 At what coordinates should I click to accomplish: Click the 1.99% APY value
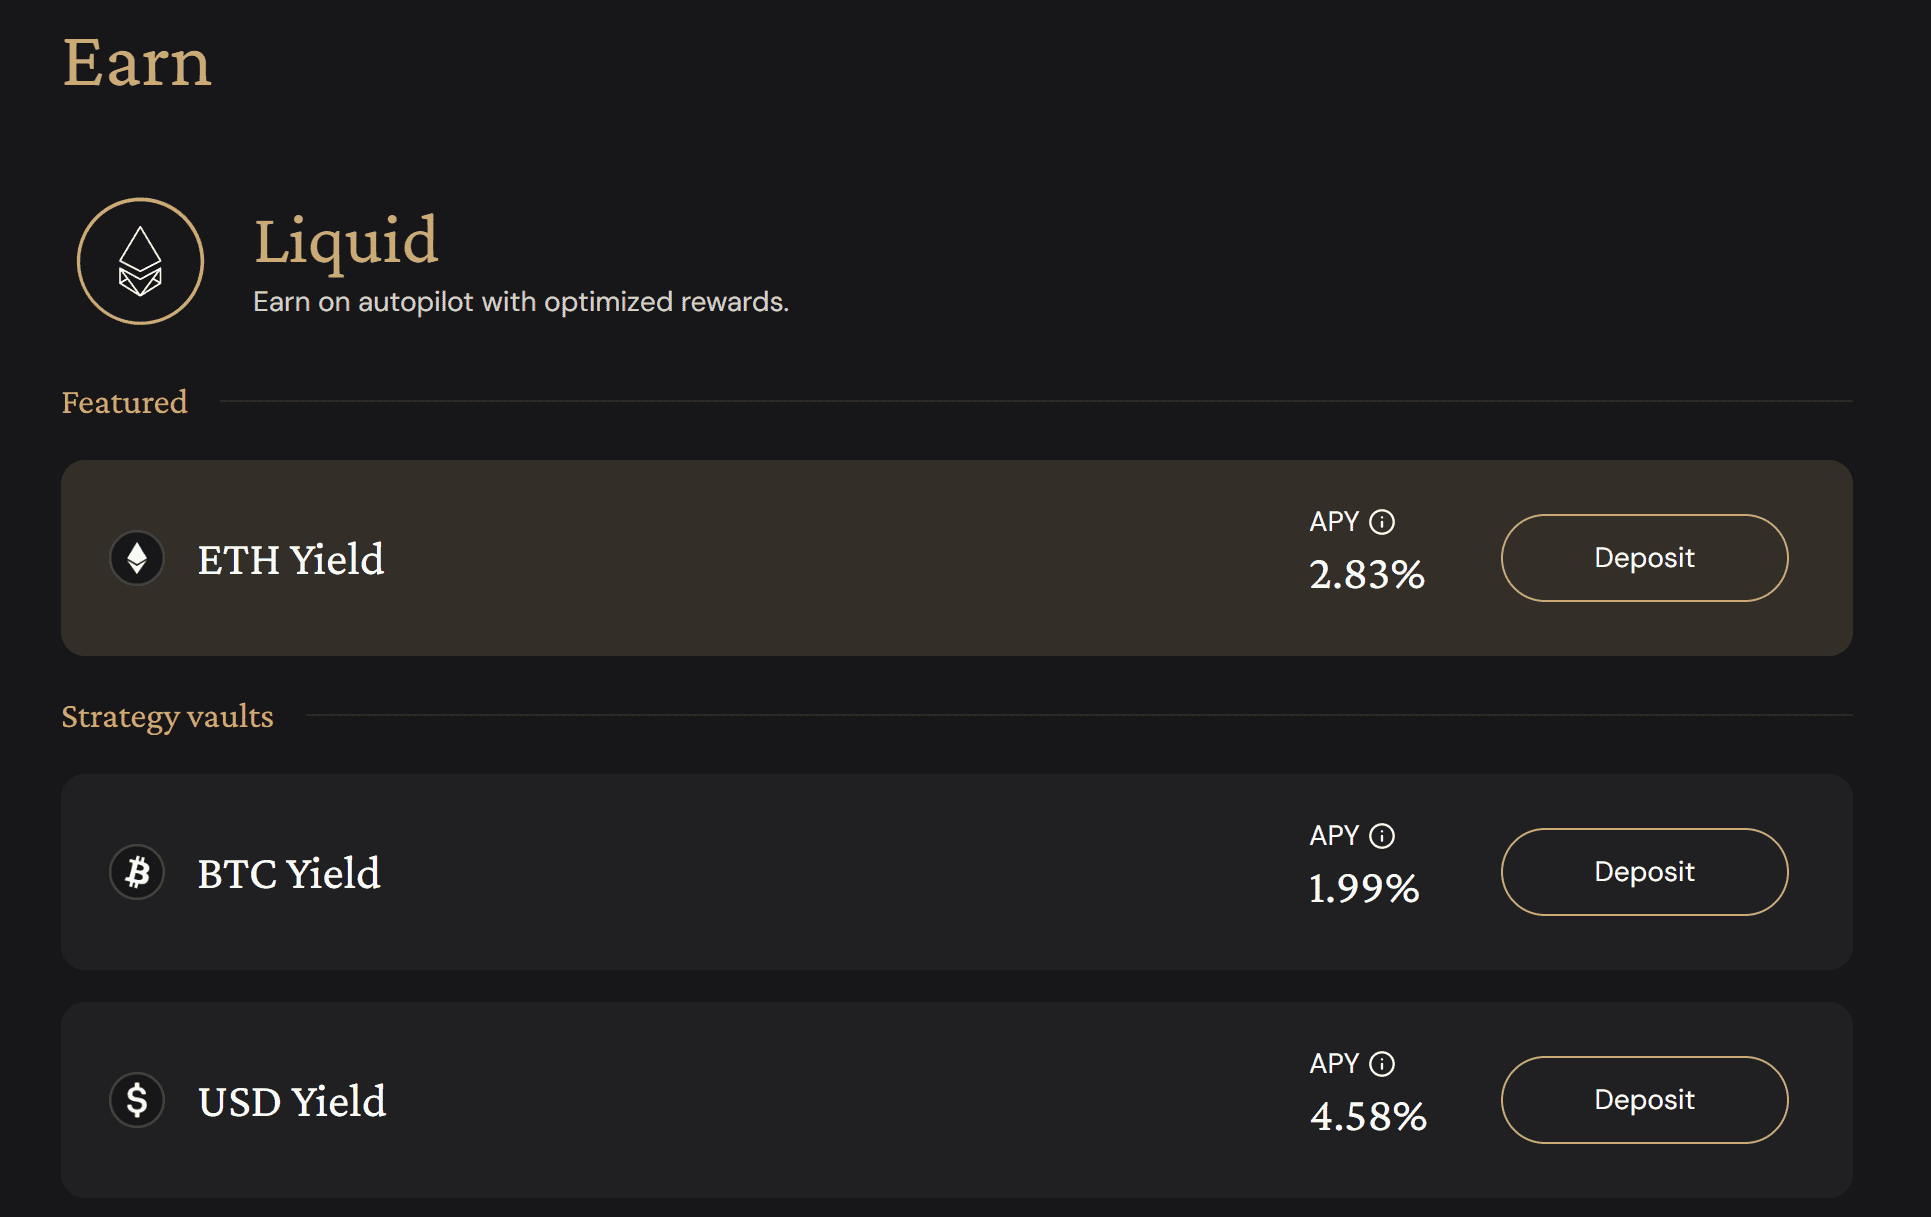(1364, 889)
